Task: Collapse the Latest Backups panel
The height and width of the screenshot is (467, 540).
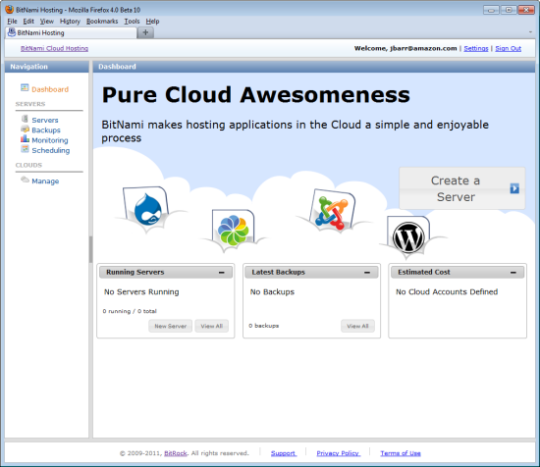Action: pos(367,272)
